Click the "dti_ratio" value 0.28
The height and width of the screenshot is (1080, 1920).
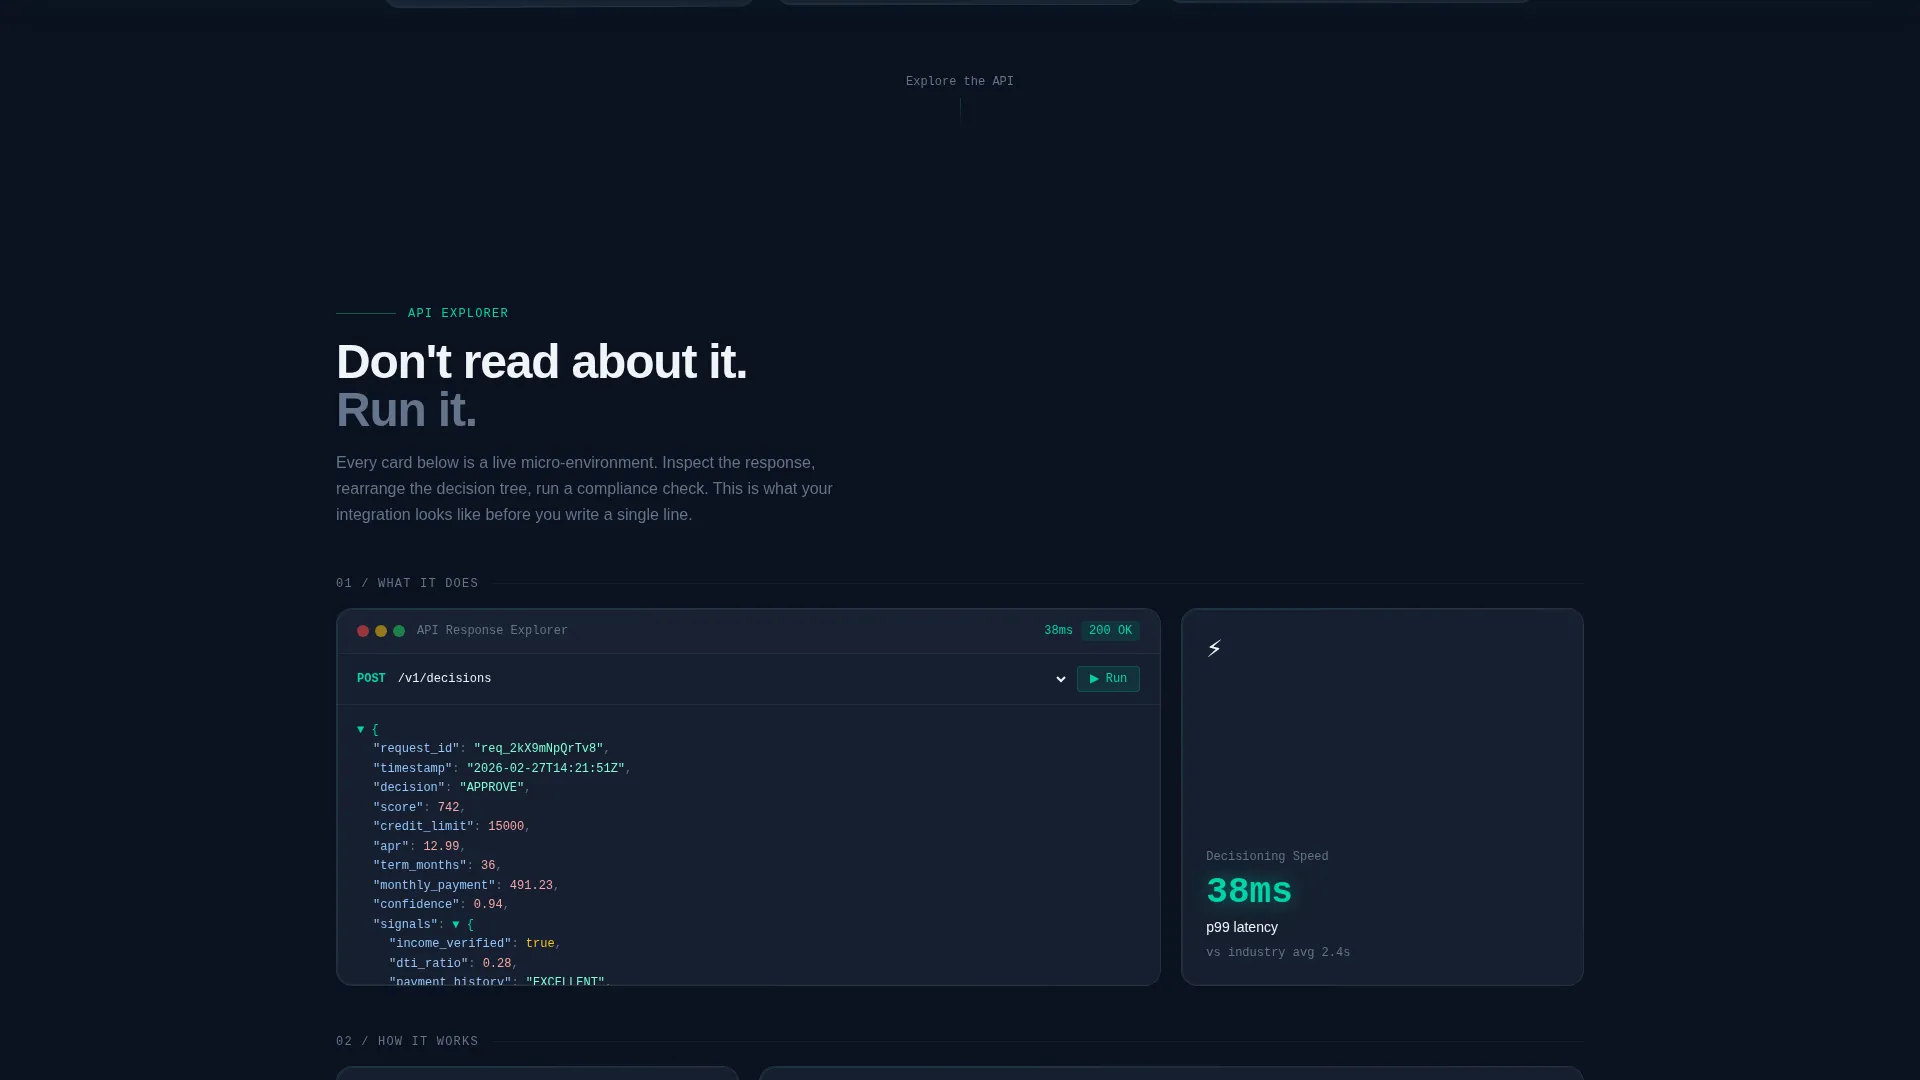(x=497, y=964)
